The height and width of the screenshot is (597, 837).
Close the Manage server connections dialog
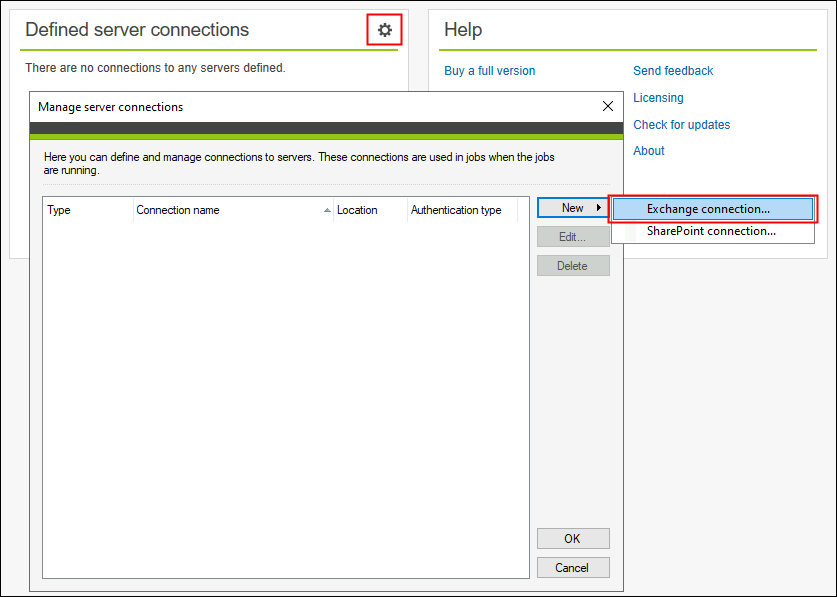coord(607,106)
